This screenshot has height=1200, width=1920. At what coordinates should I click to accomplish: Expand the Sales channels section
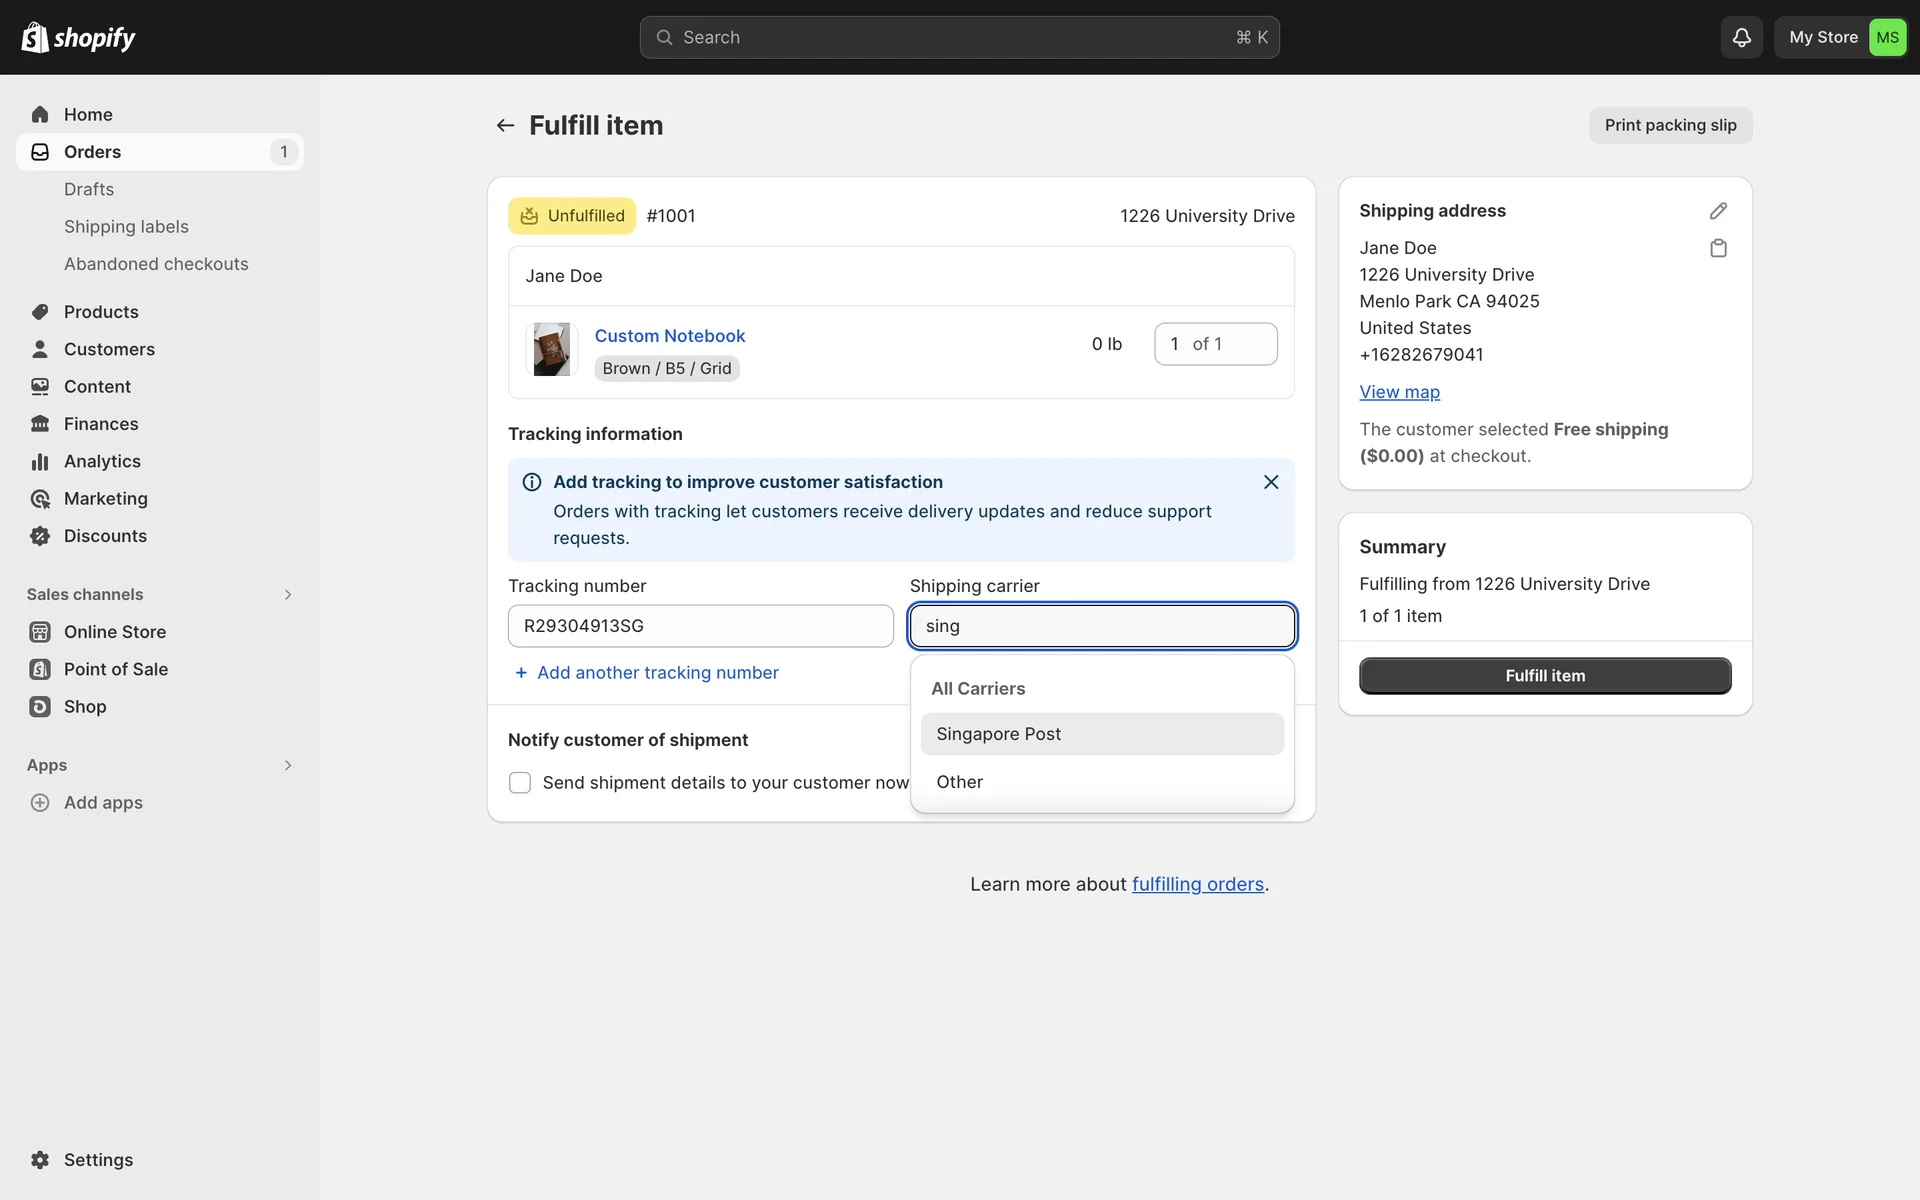[x=287, y=594]
